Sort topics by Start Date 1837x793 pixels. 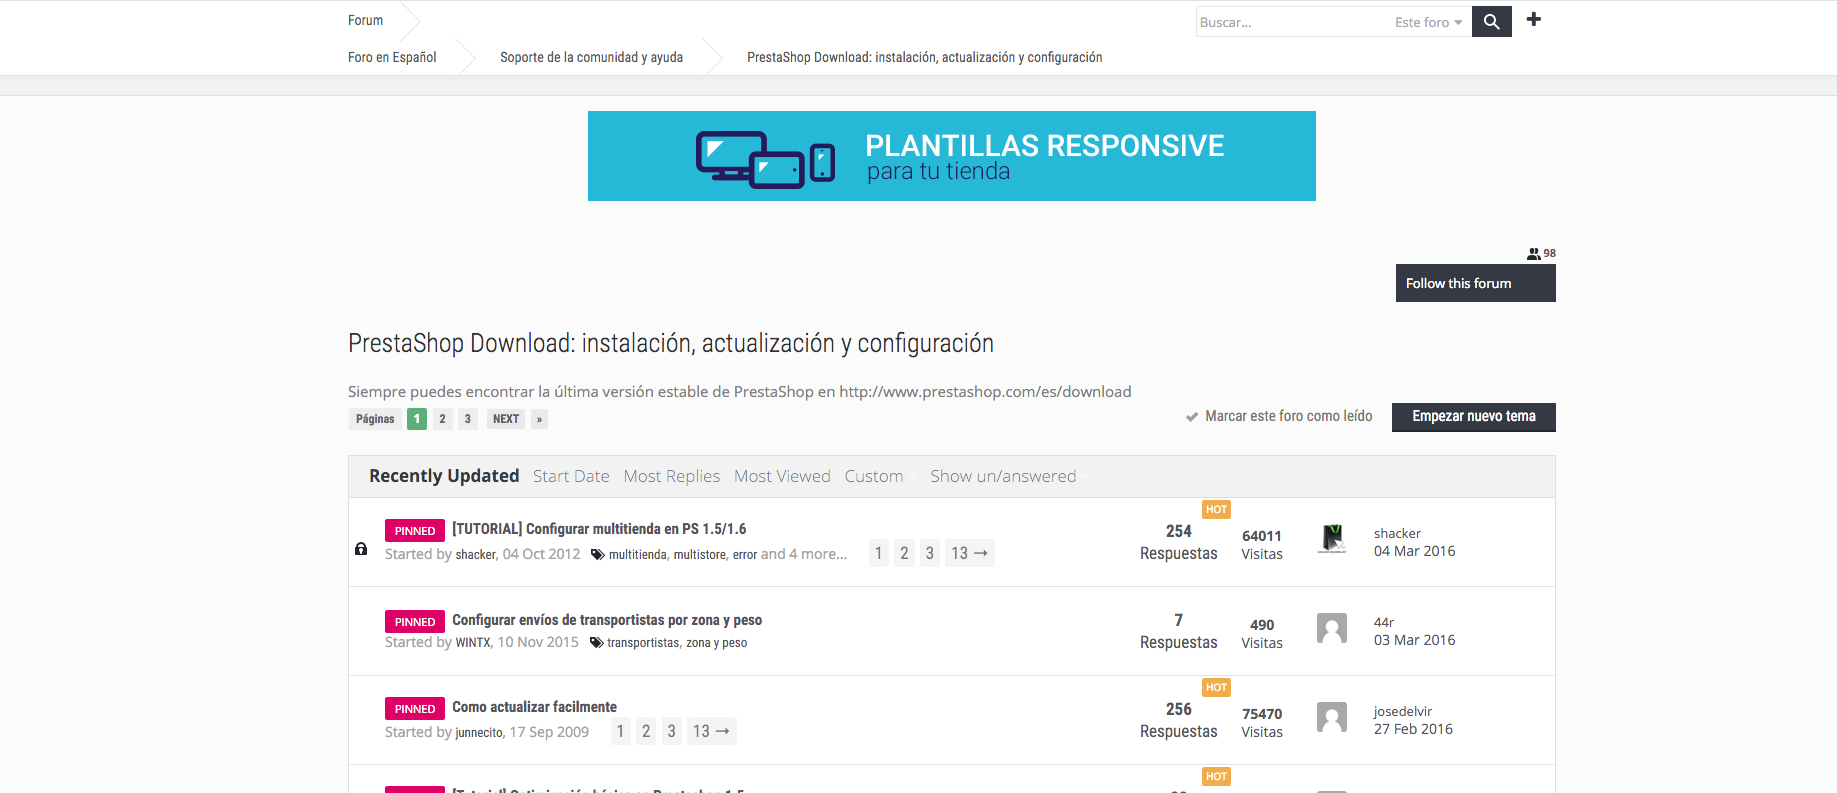[571, 476]
